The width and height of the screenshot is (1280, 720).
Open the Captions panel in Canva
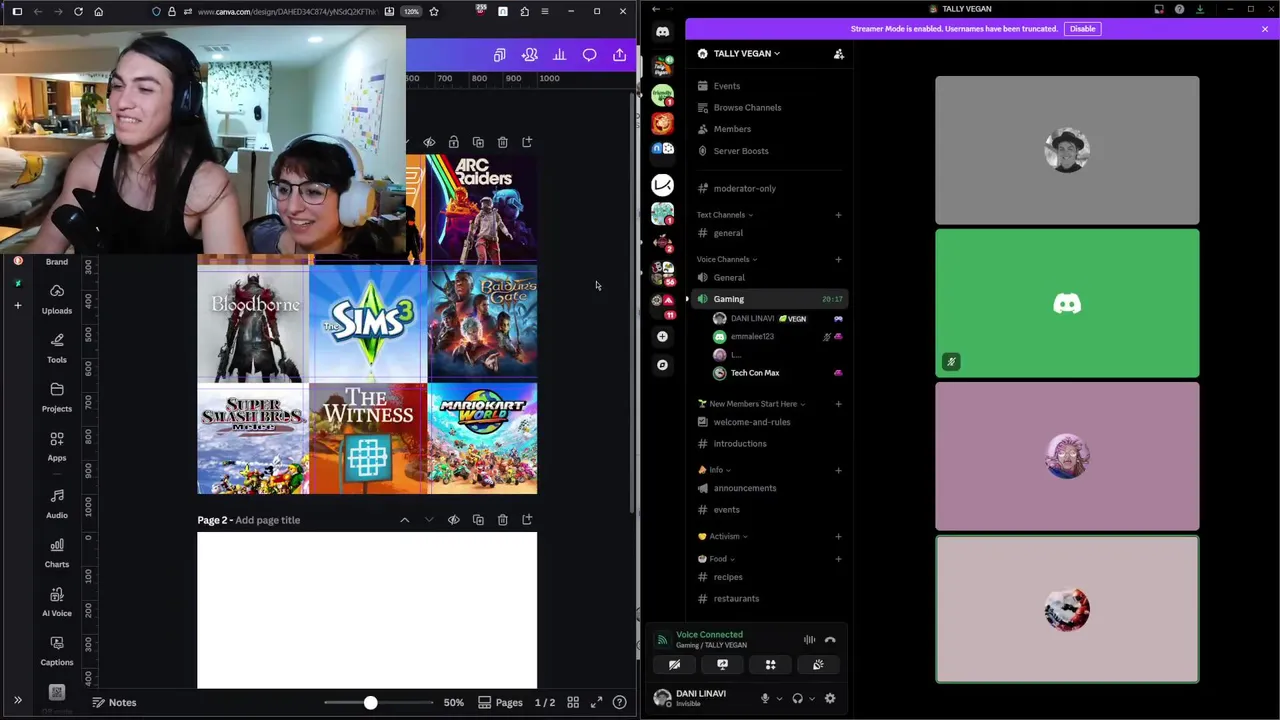click(57, 650)
